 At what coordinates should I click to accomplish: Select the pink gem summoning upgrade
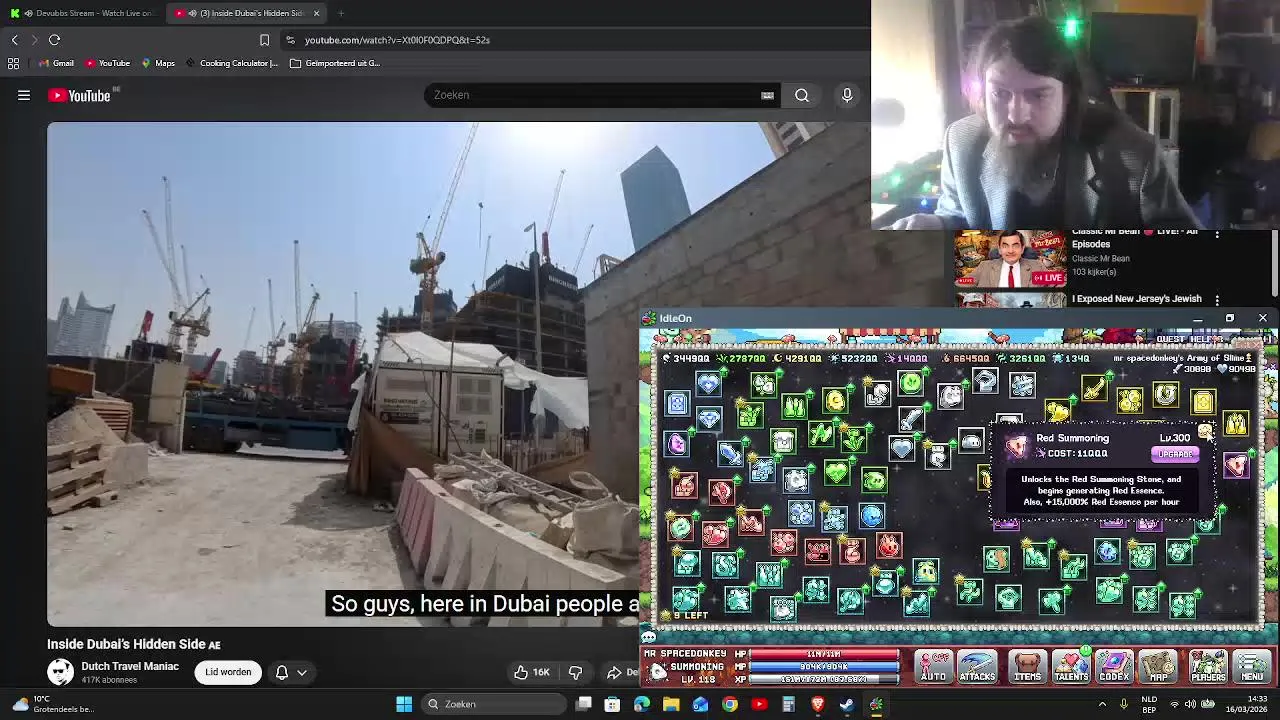coord(677,444)
